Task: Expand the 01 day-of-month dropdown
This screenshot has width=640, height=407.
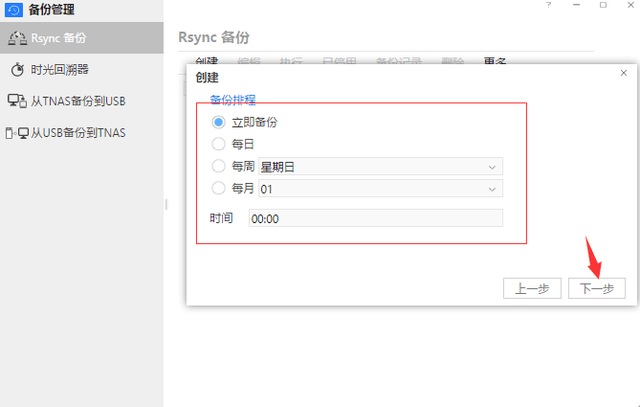Action: [x=380, y=188]
